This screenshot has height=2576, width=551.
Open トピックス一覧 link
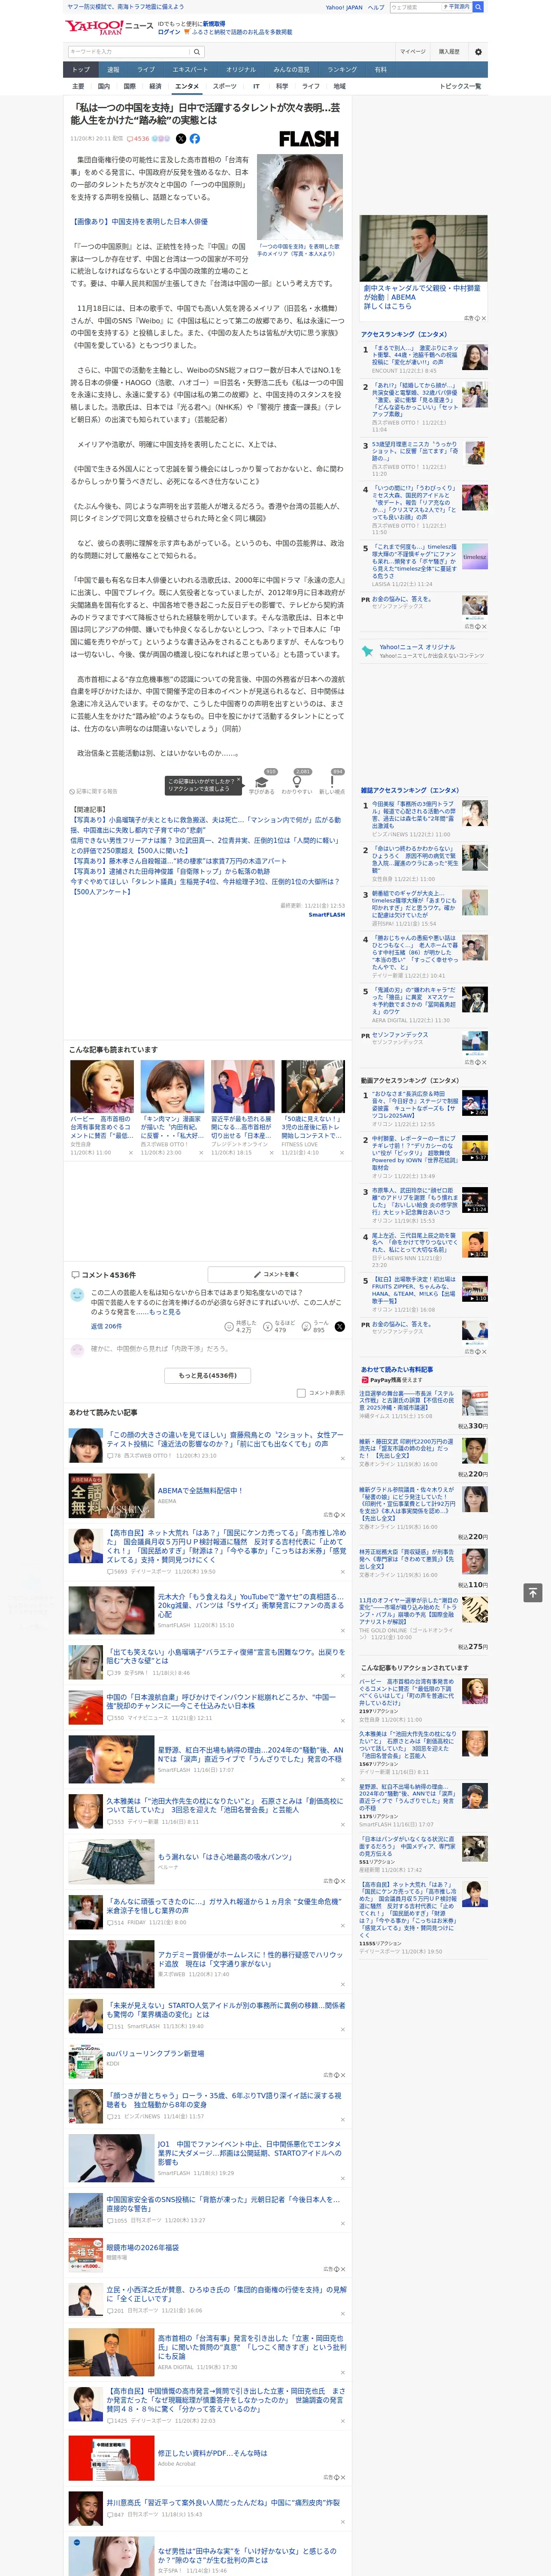461,86
